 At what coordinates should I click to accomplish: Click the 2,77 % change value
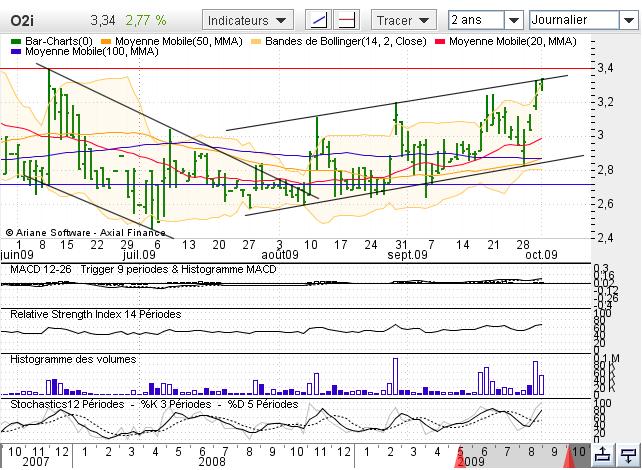[x=146, y=20]
